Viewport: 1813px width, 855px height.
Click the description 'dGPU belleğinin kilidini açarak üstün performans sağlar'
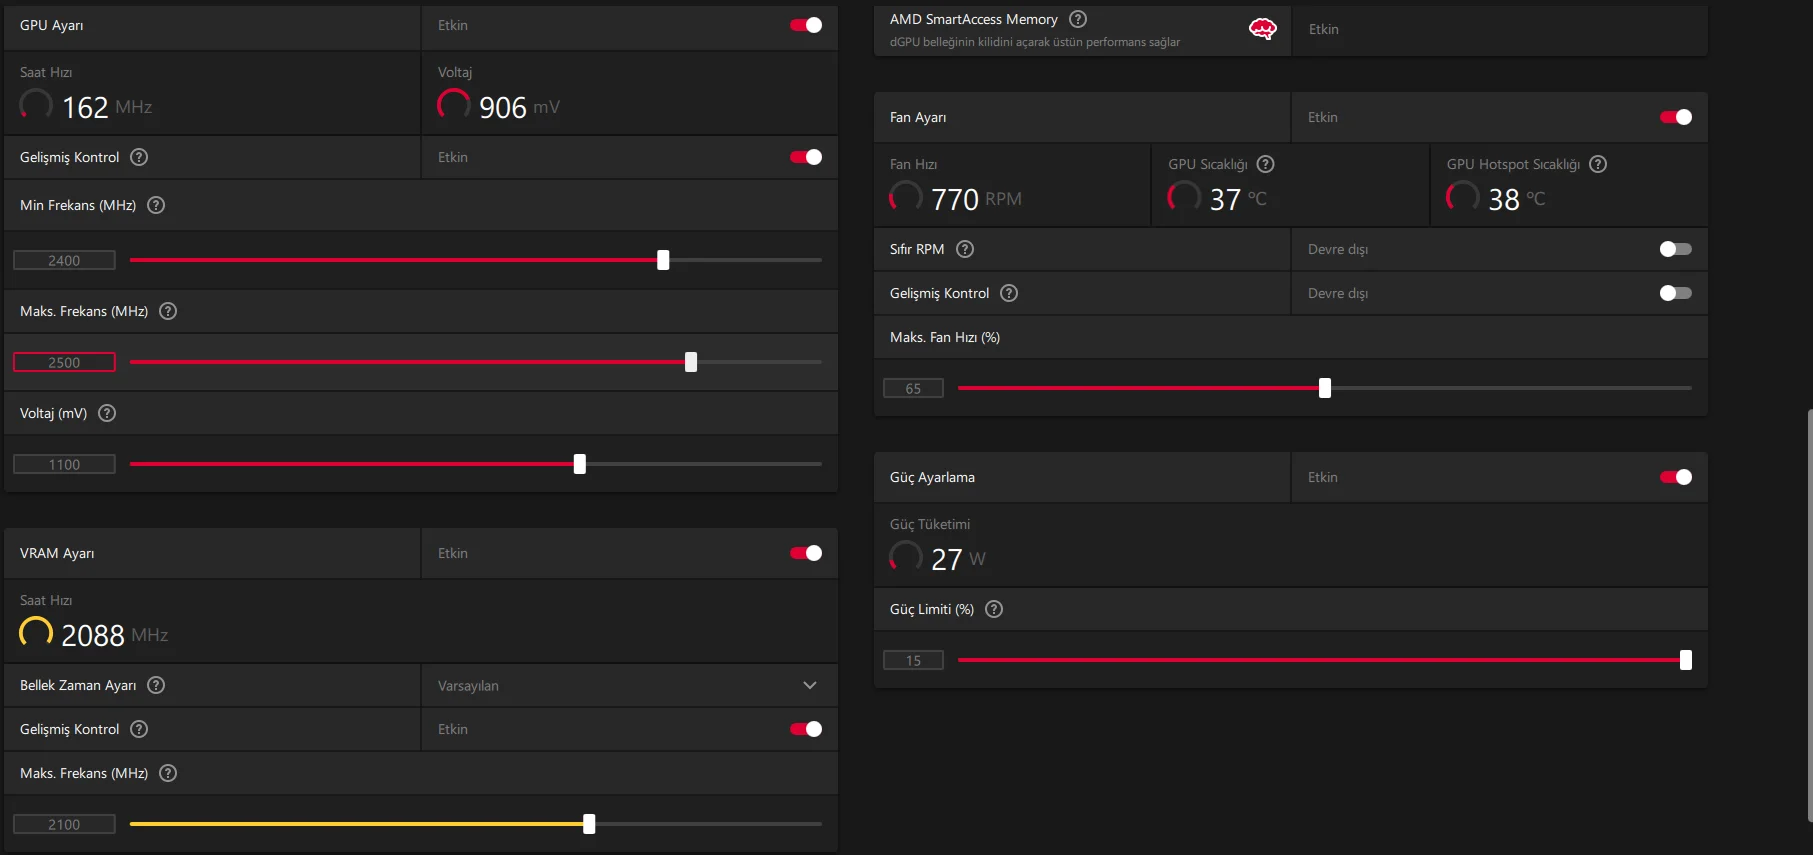pyautogui.click(x=1035, y=42)
